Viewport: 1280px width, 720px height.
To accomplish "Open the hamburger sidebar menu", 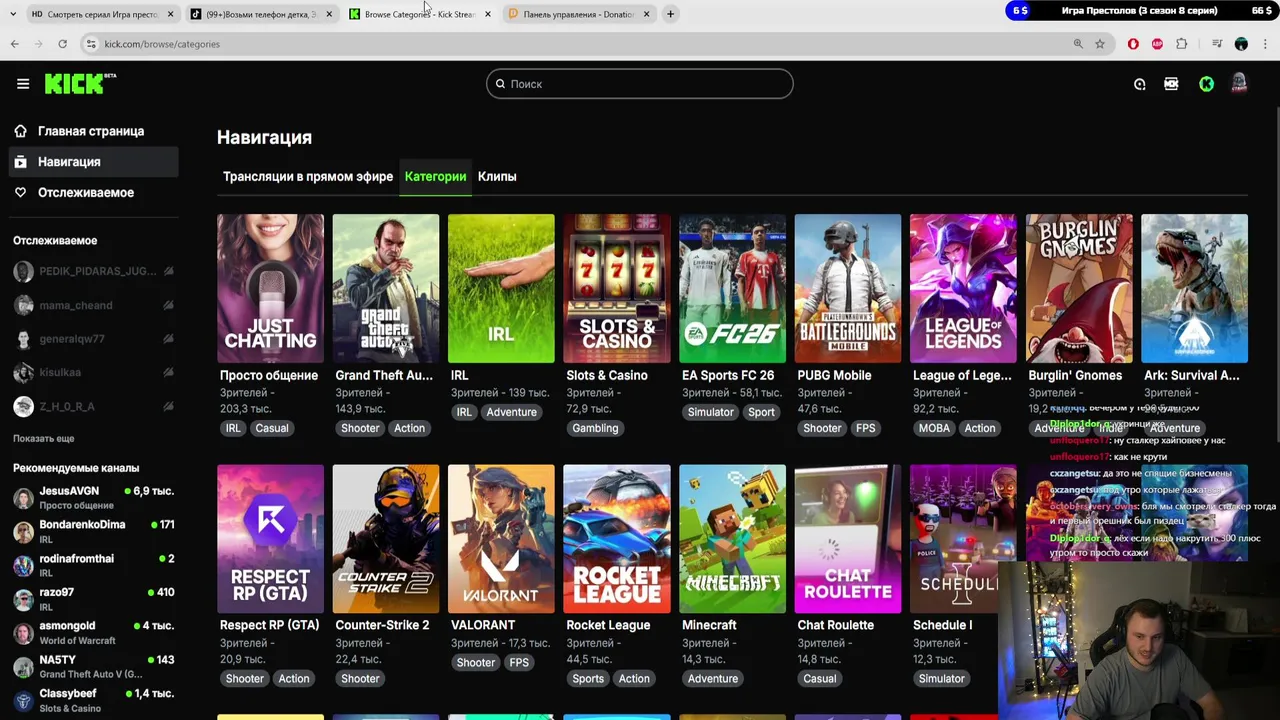I will [23, 84].
